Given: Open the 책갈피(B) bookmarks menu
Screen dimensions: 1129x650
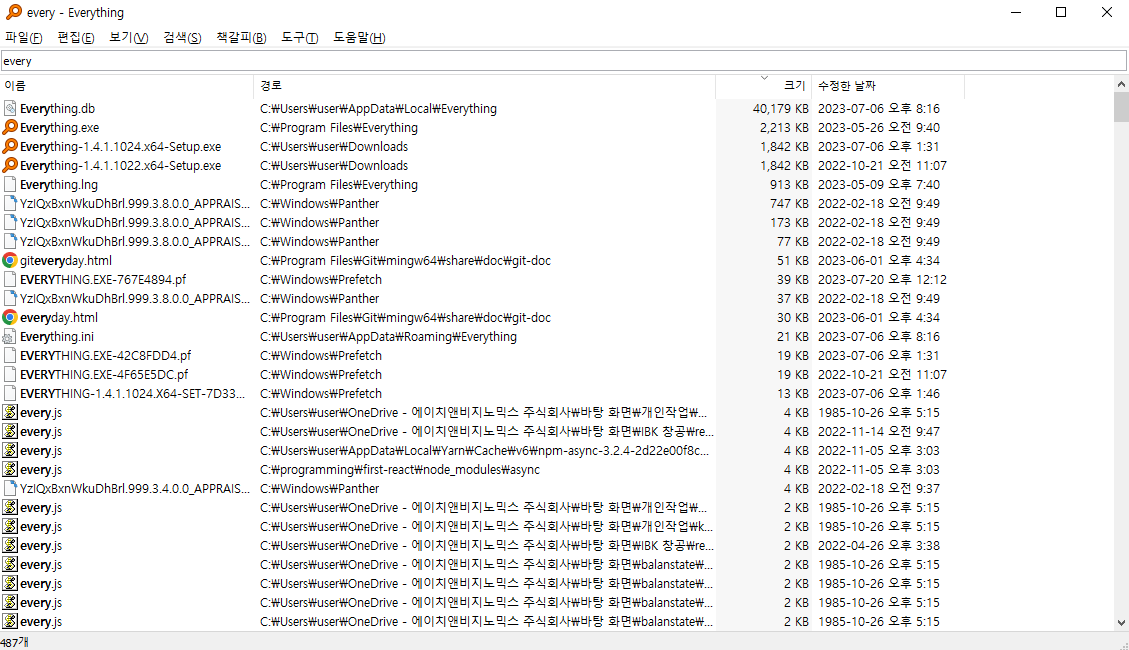Looking at the screenshot, I should pyautogui.click(x=241, y=37).
